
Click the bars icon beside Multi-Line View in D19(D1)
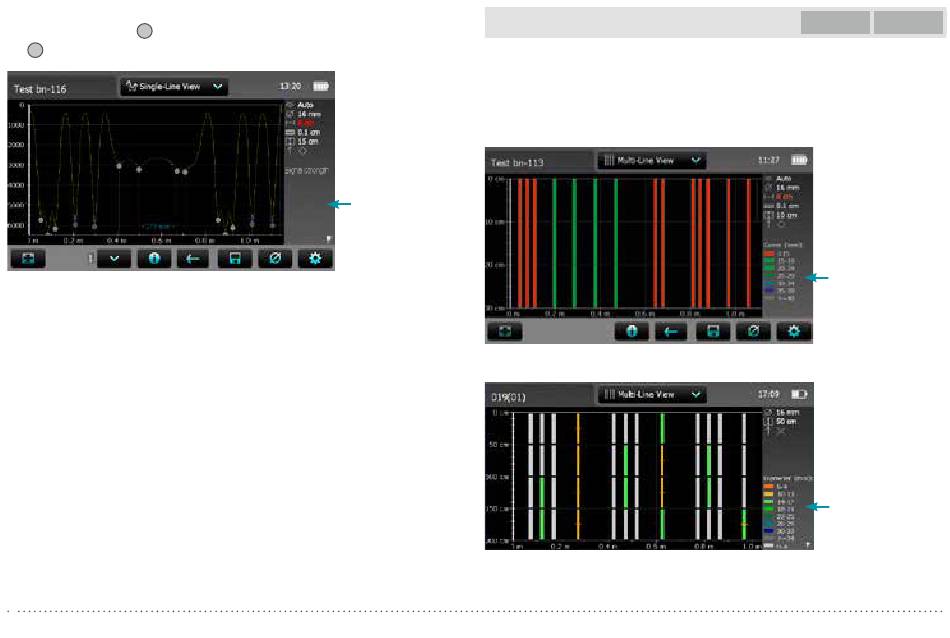click(609, 394)
